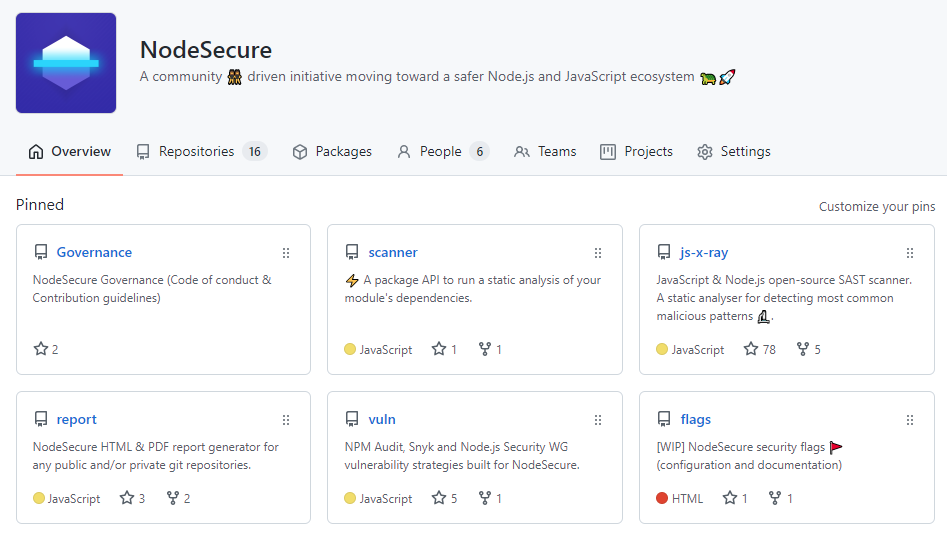
Task: Click the fork count on report card
Action: (178, 498)
